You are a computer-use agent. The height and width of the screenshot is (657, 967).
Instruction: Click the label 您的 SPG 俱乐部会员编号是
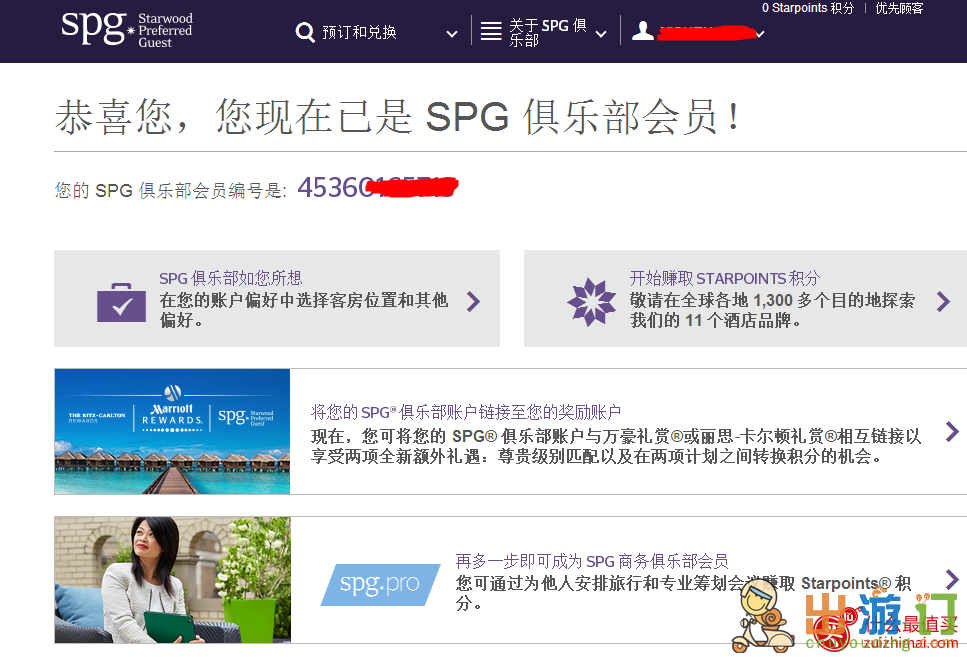[x=171, y=190]
